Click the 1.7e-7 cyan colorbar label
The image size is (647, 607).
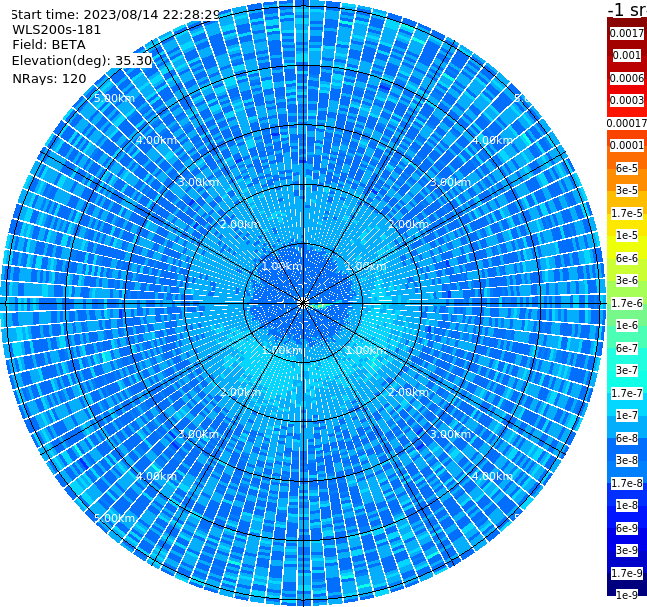627,393
